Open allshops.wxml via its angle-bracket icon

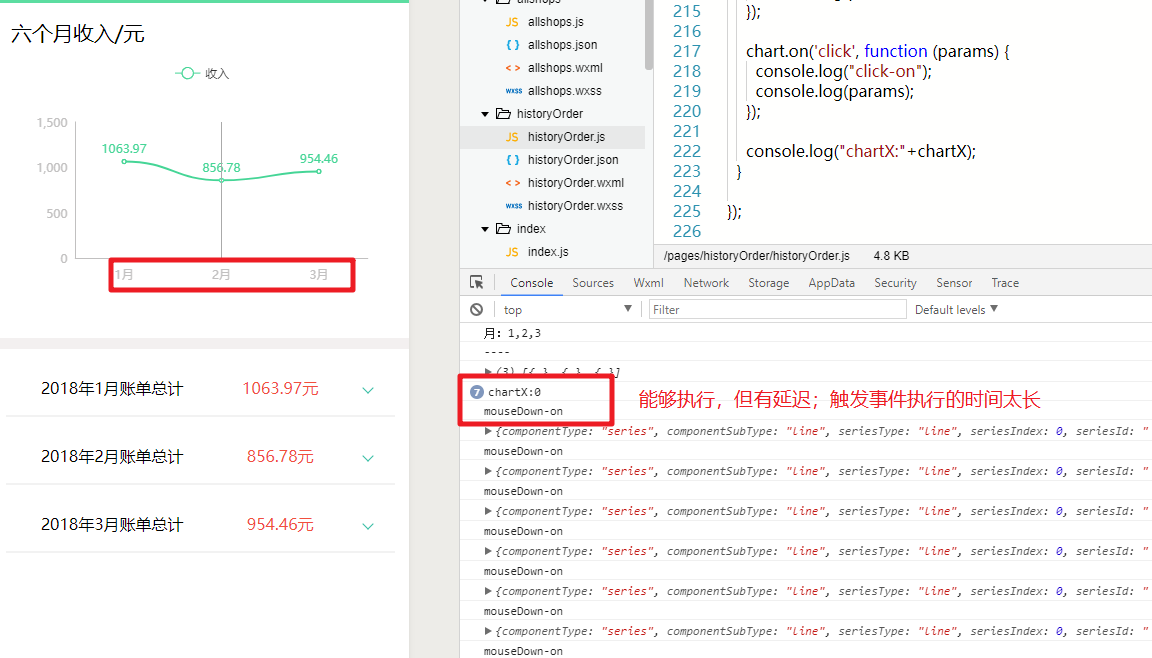click(514, 67)
